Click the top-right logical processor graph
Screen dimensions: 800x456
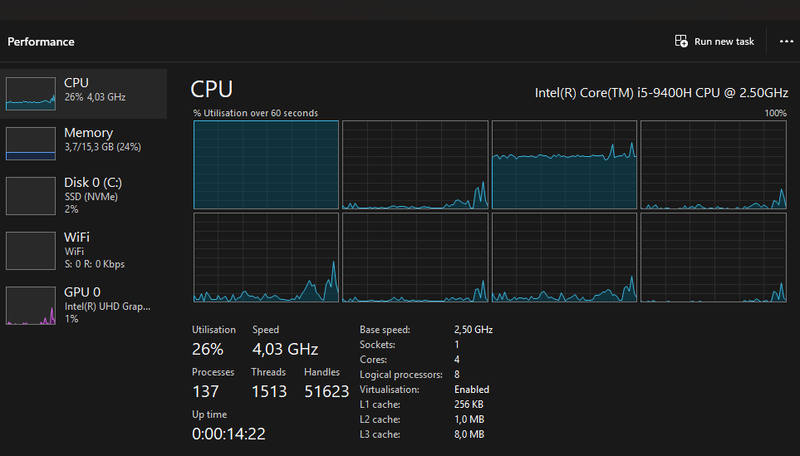click(713, 165)
